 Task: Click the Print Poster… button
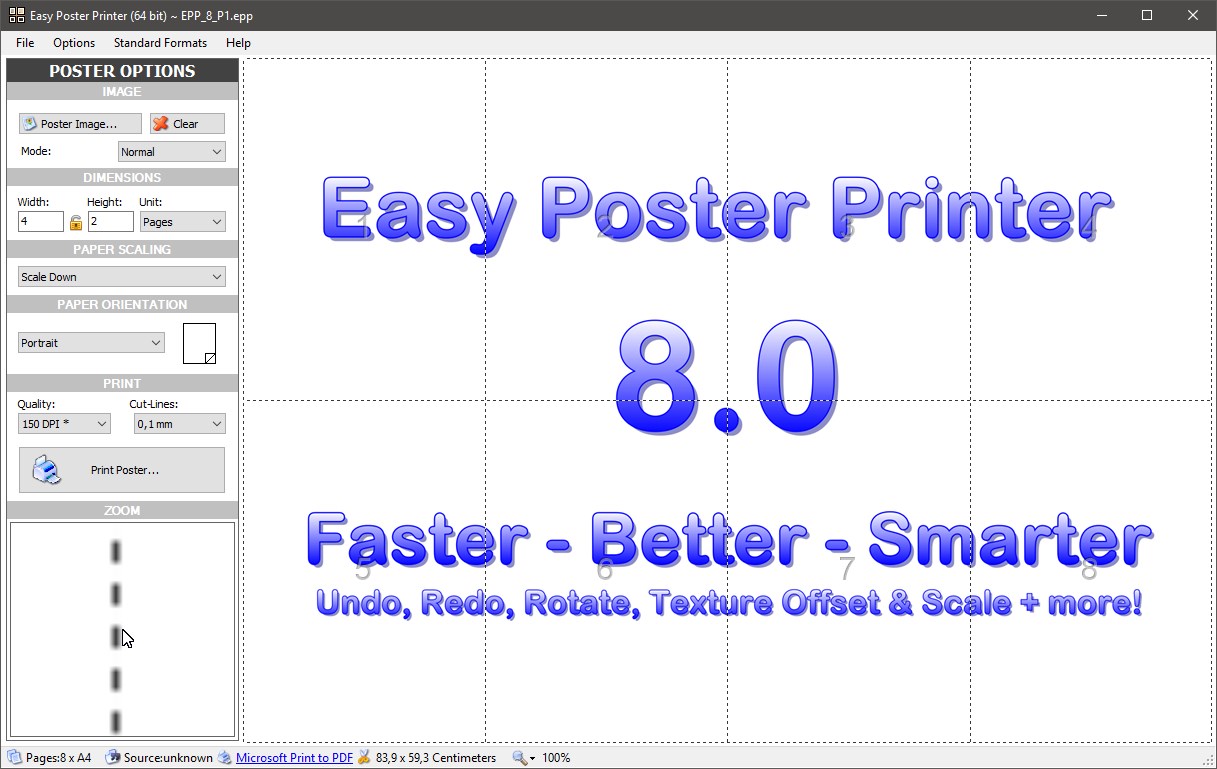[x=122, y=470]
